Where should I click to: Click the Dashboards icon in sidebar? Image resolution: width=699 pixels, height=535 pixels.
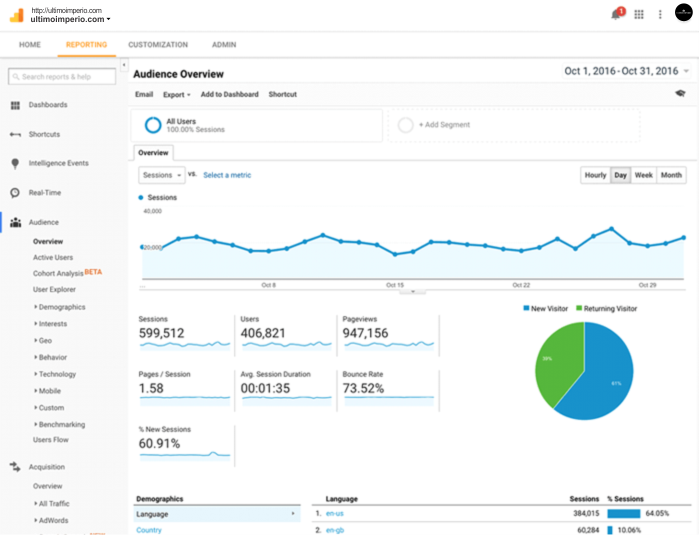pyautogui.click(x=15, y=105)
